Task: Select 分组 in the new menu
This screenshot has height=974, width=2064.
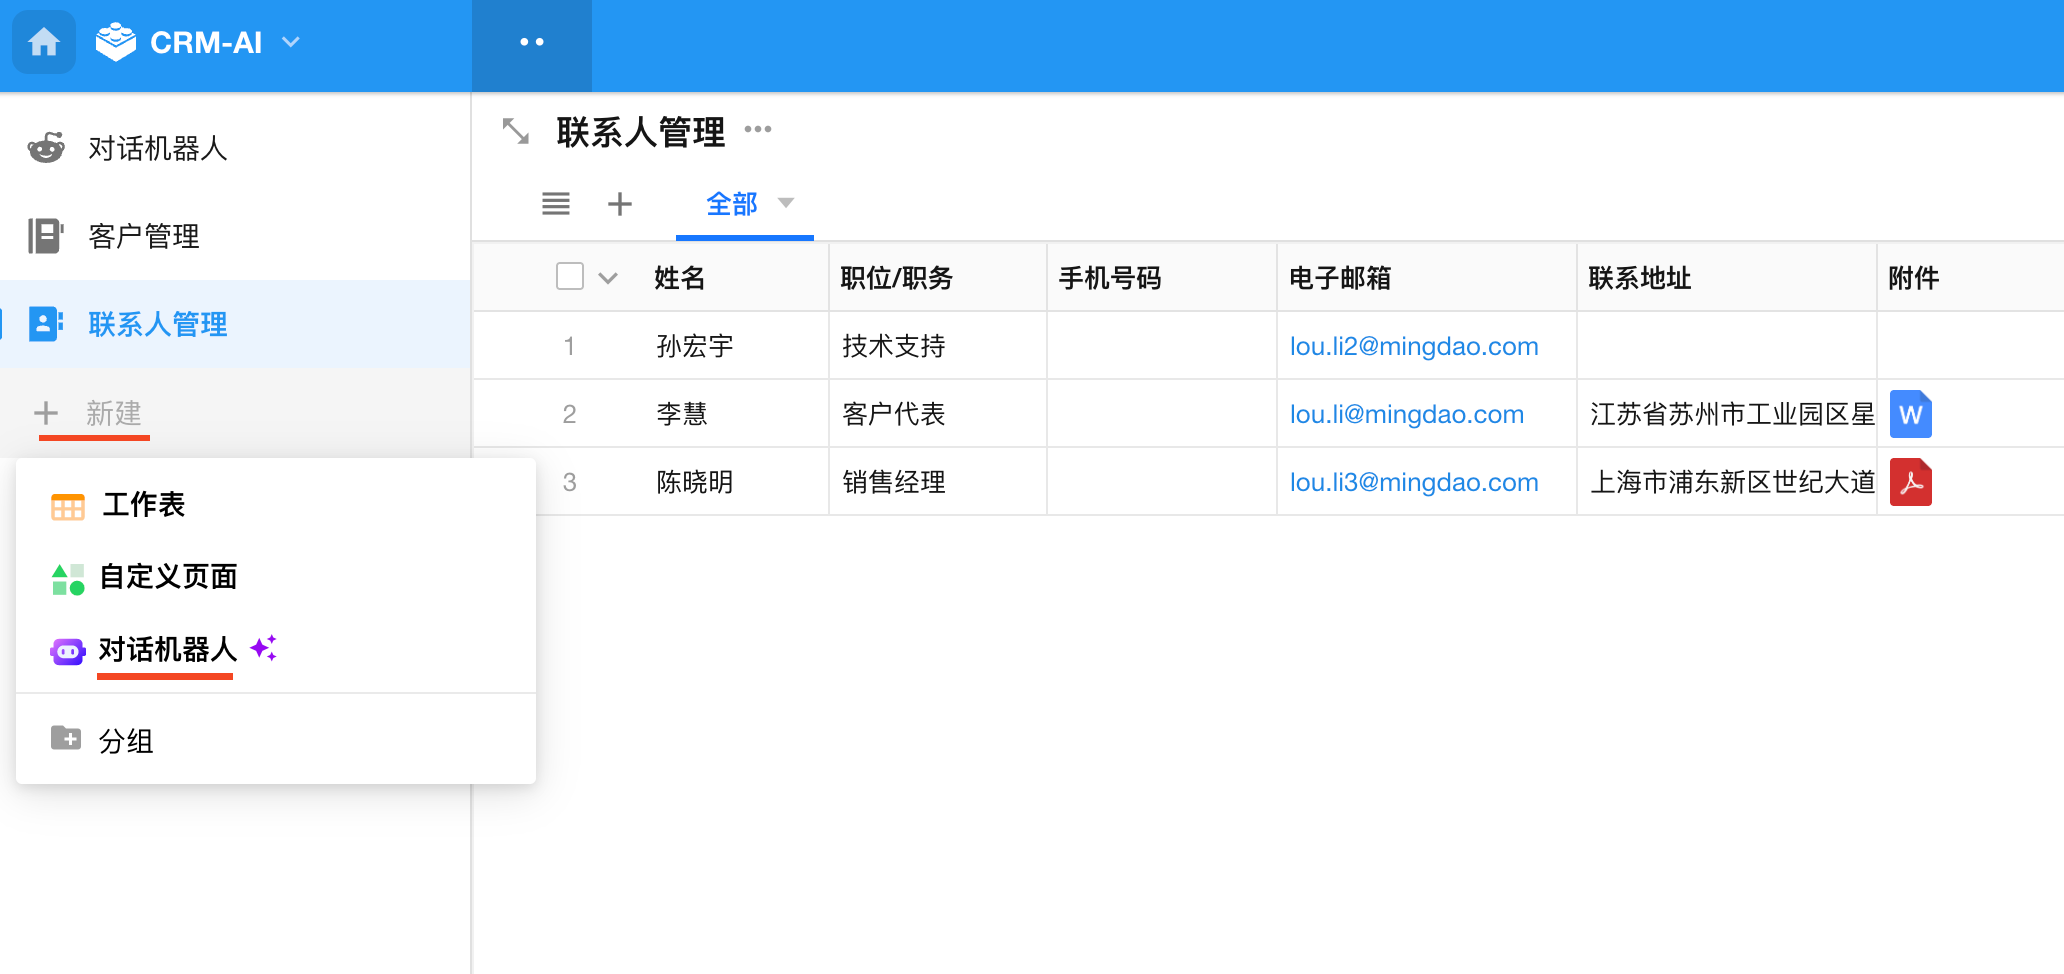Action: [x=125, y=741]
